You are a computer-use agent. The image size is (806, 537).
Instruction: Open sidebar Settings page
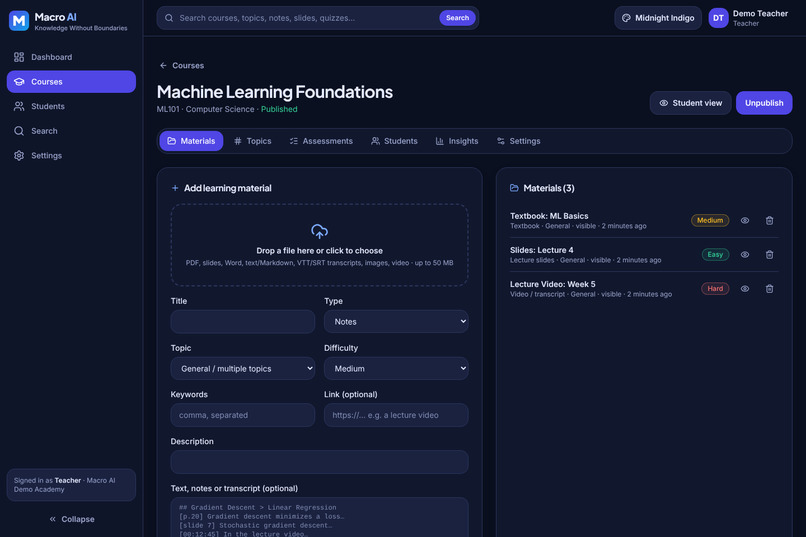click(71, 156)
